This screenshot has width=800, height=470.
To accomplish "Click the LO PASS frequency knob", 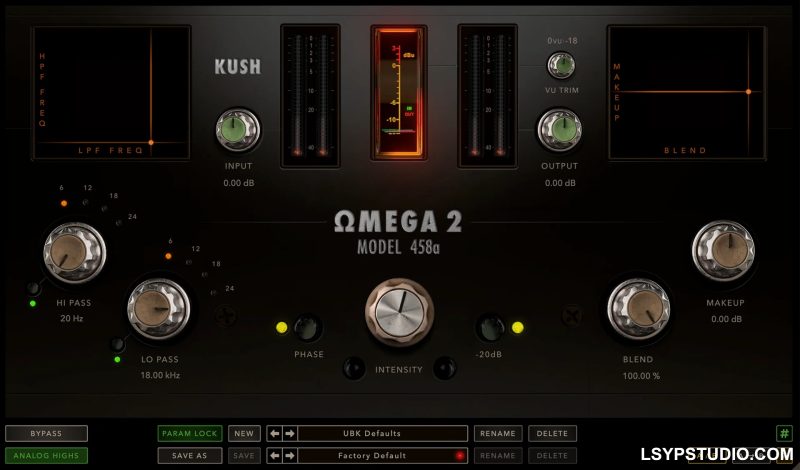I will tap(158, 308).
